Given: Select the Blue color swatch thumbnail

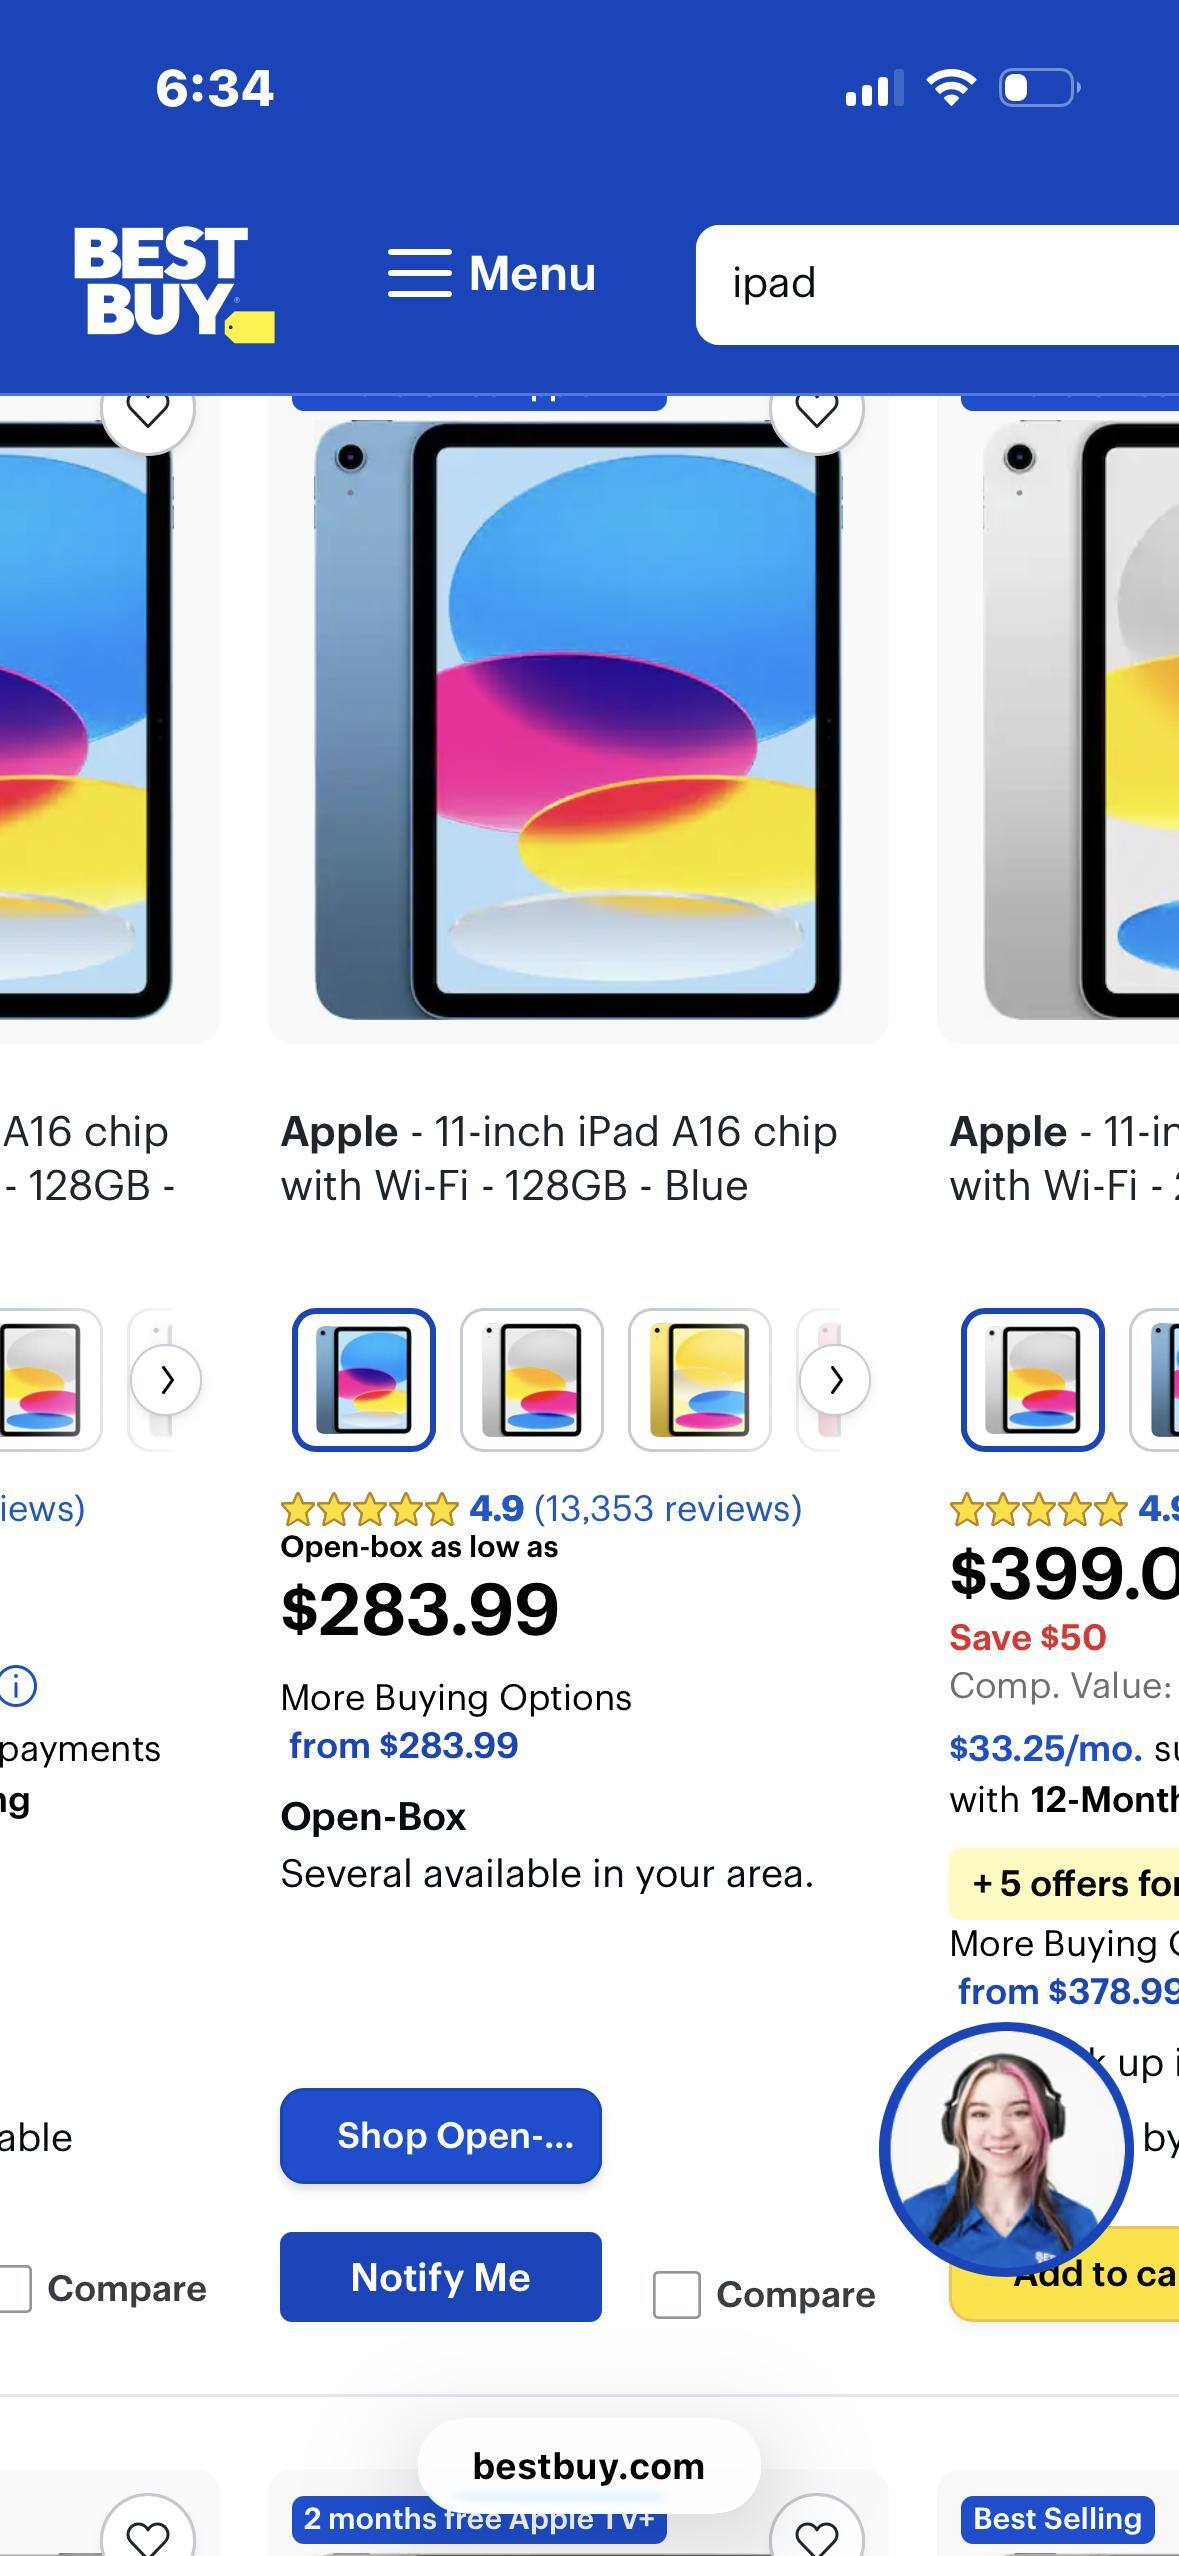Looking at the screenshot, I should [364, 1379].
